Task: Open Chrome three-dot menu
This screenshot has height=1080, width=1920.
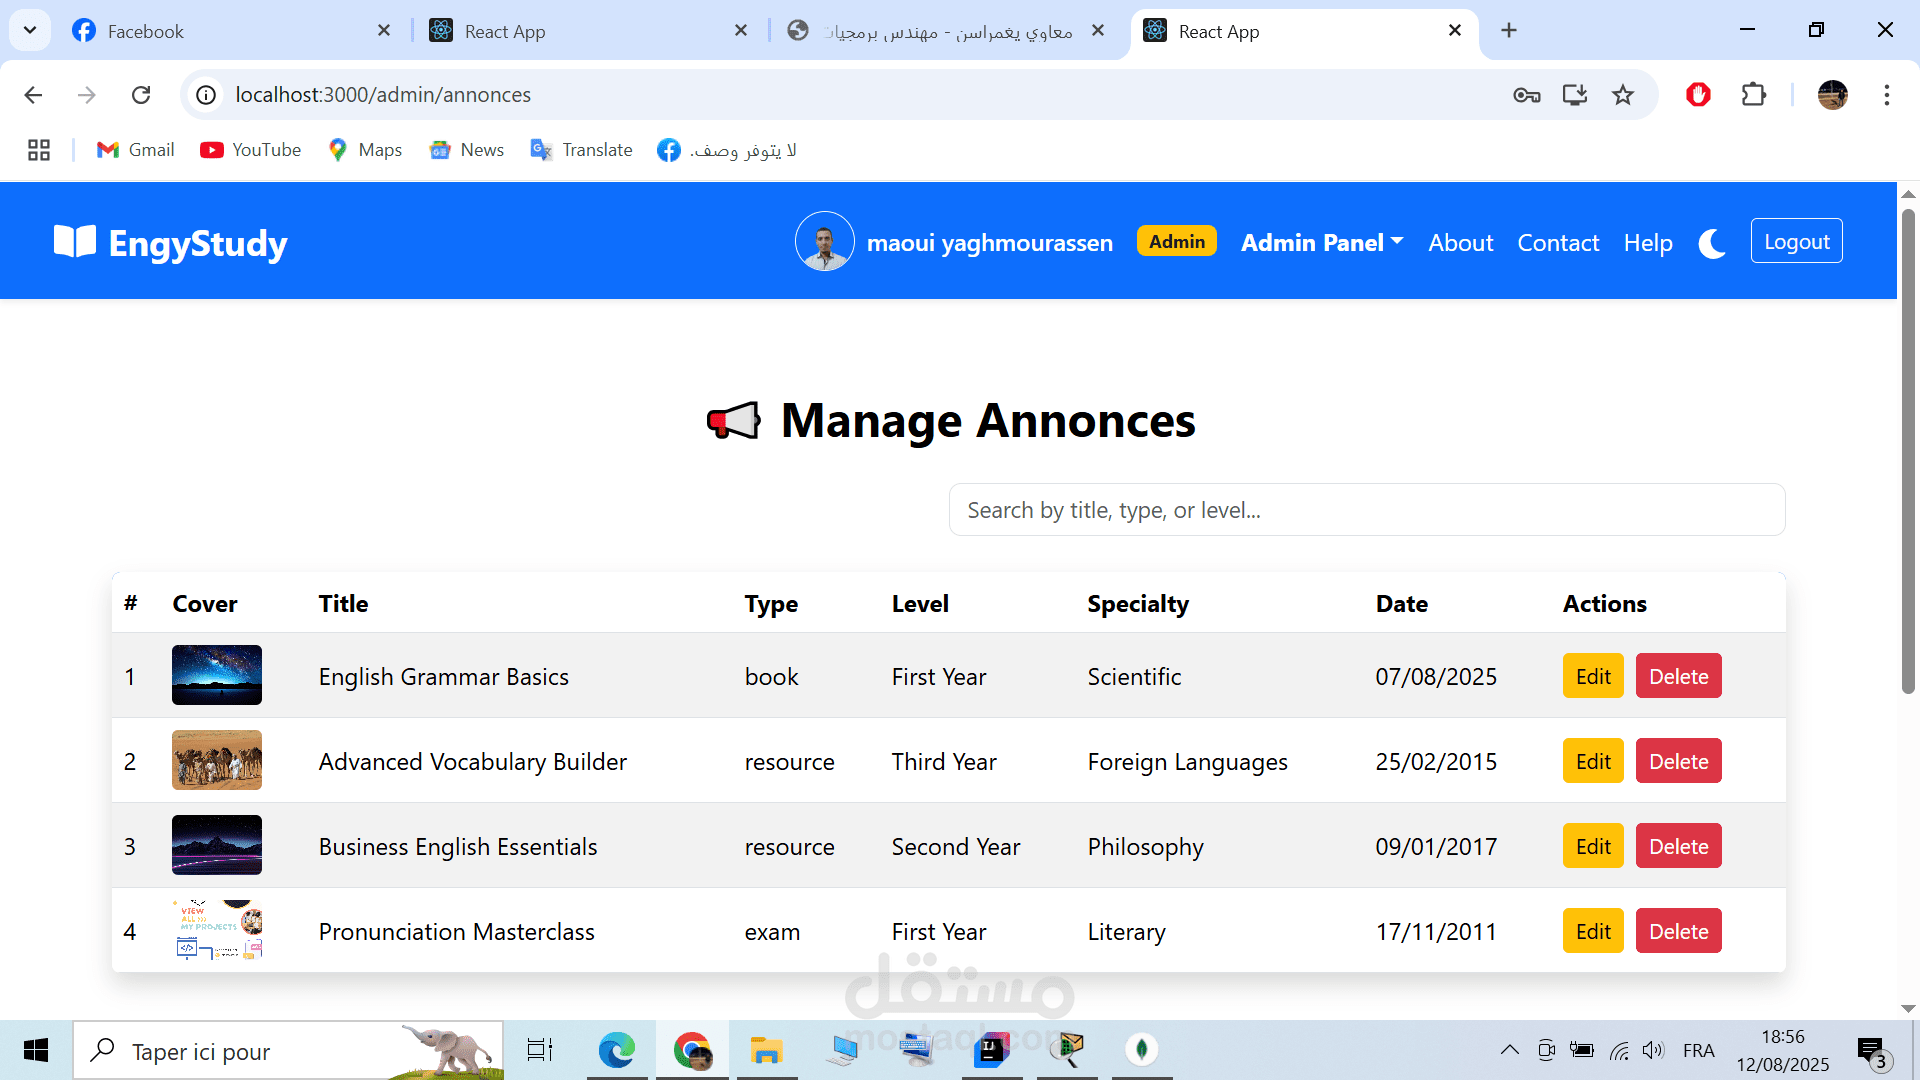Action: click(x=1886, y=95)
